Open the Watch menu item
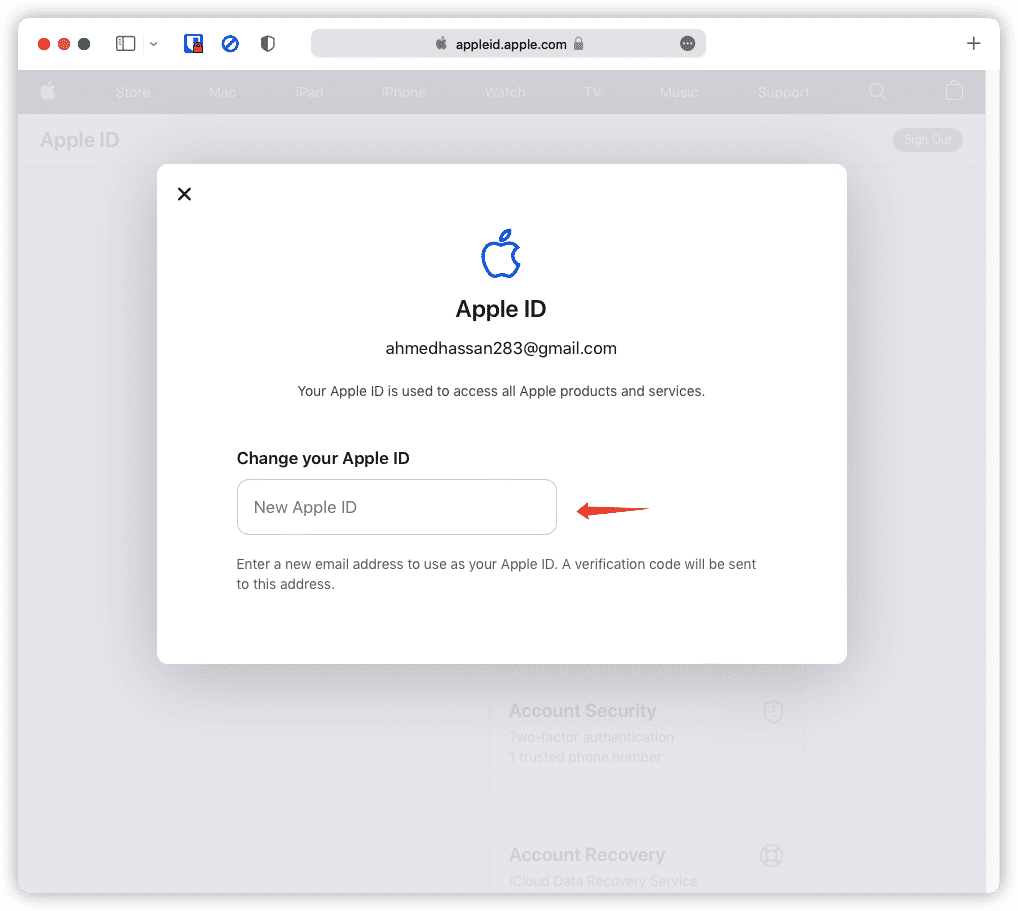This screenshot has width=1018, height=911. click(x=505, y=92)
